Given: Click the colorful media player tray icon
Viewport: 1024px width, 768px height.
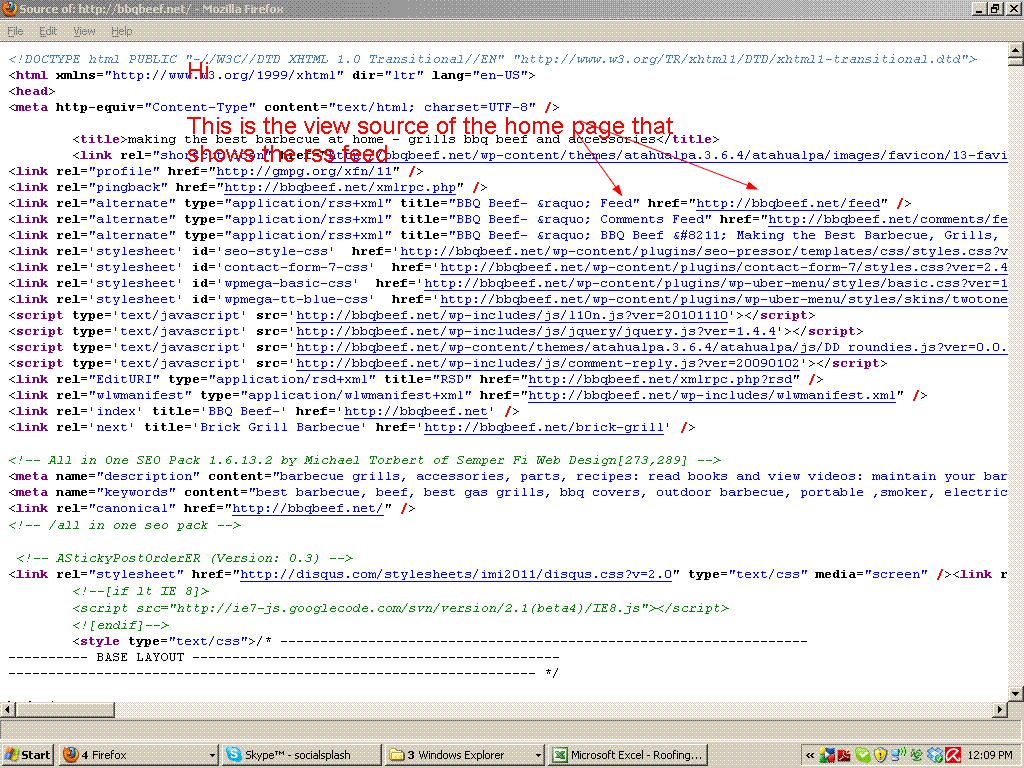Looking at the screenshot, I should click(x=827, y=756).
